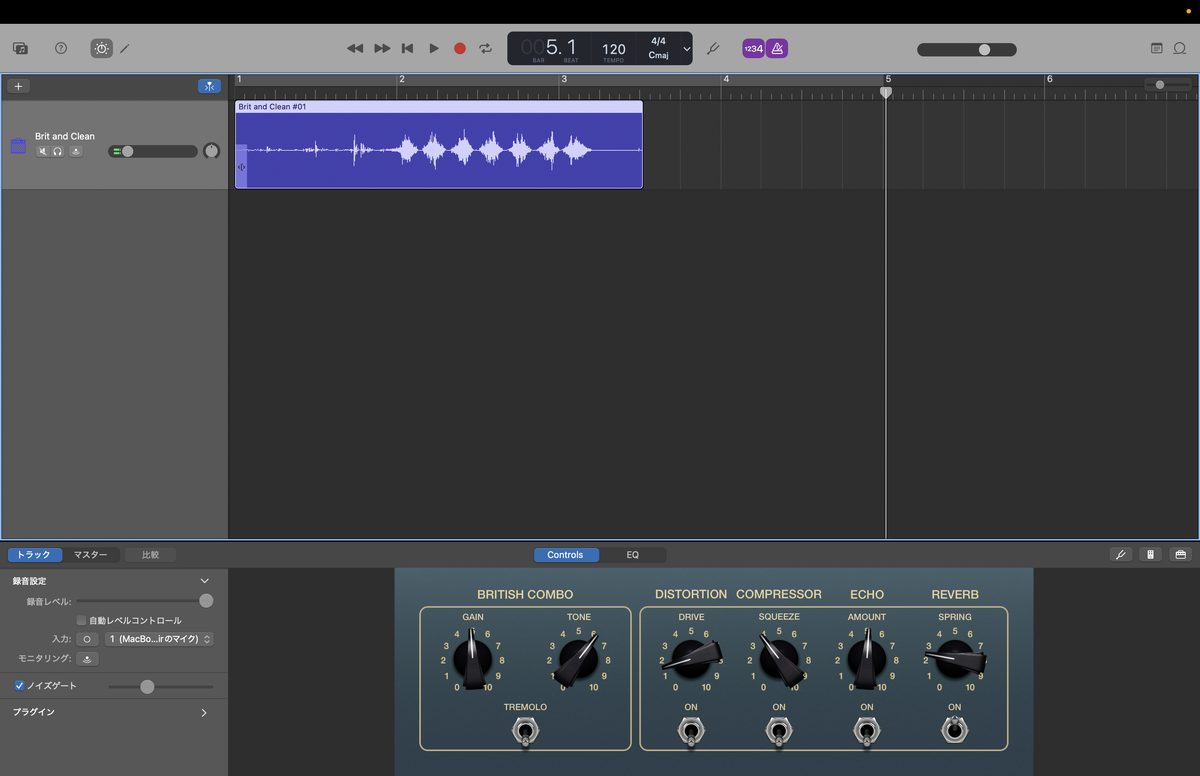Image resolution: width=1200 pixels, height=776 pixels.
Task: Open the tuner fork icon
Action: click(713, 48)
